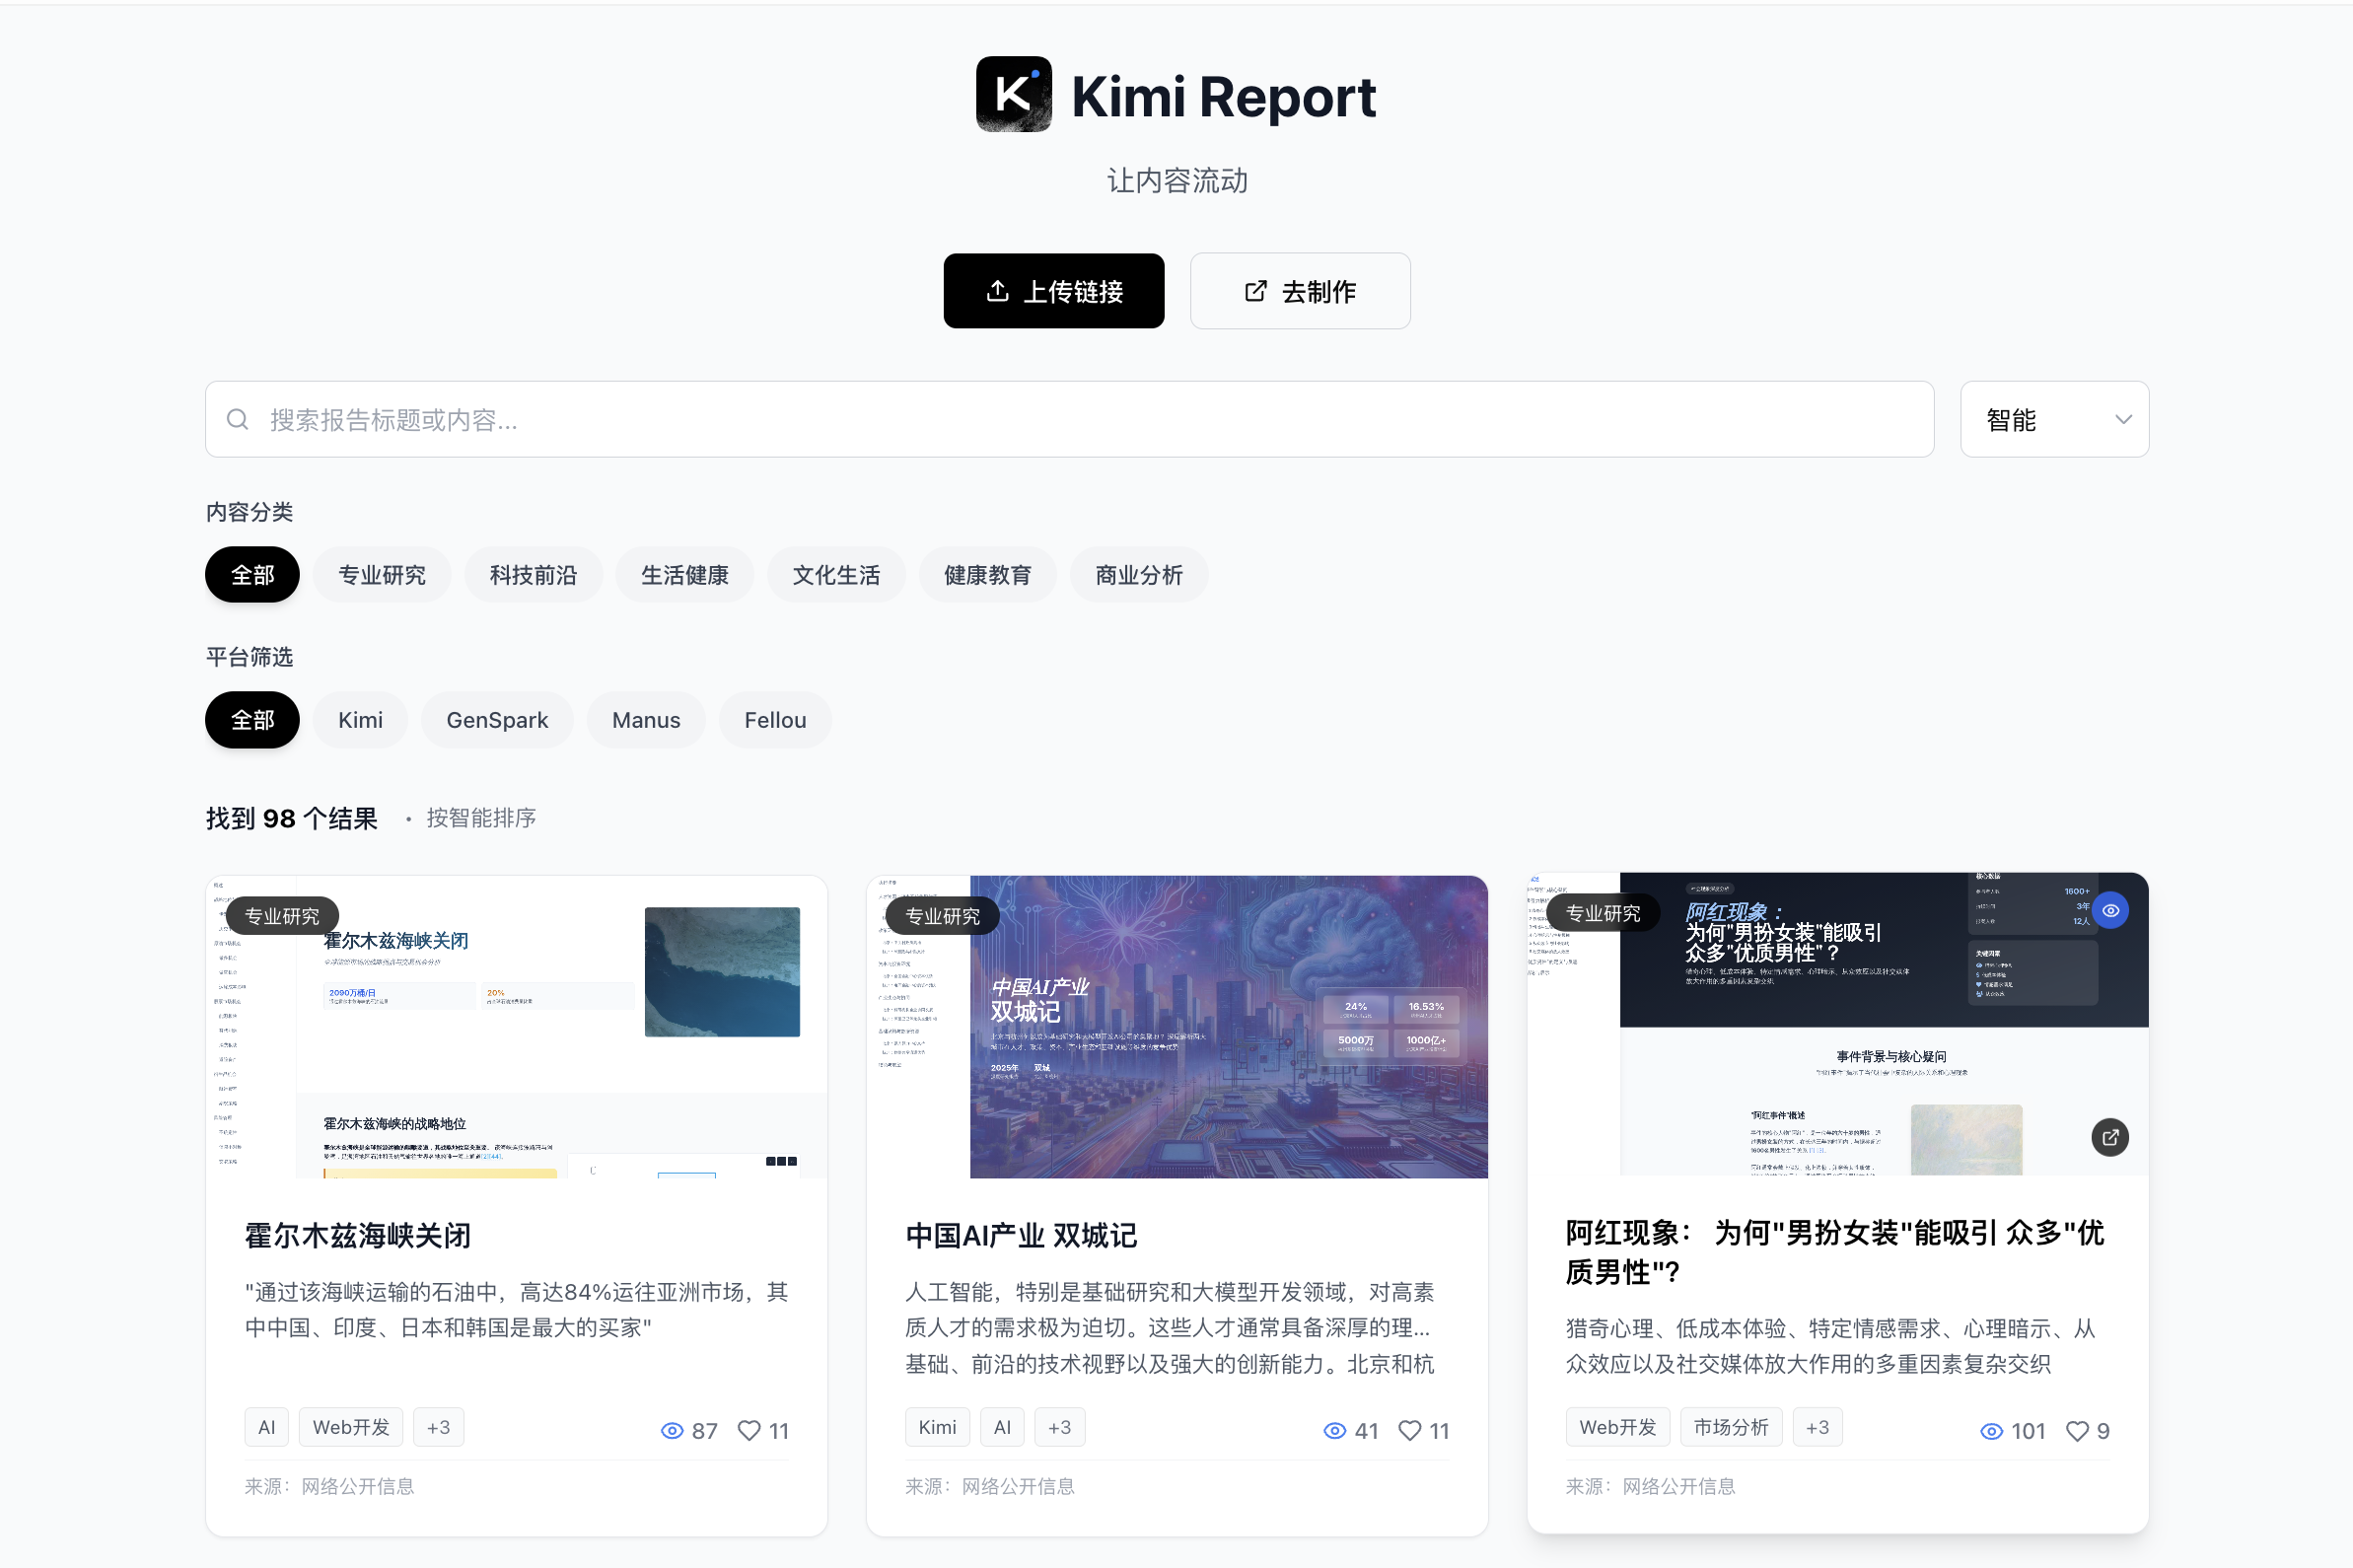
Task: Open the 霍尔木兹海峡关闭 preview thumbnail
Action: pos(516,1027)
